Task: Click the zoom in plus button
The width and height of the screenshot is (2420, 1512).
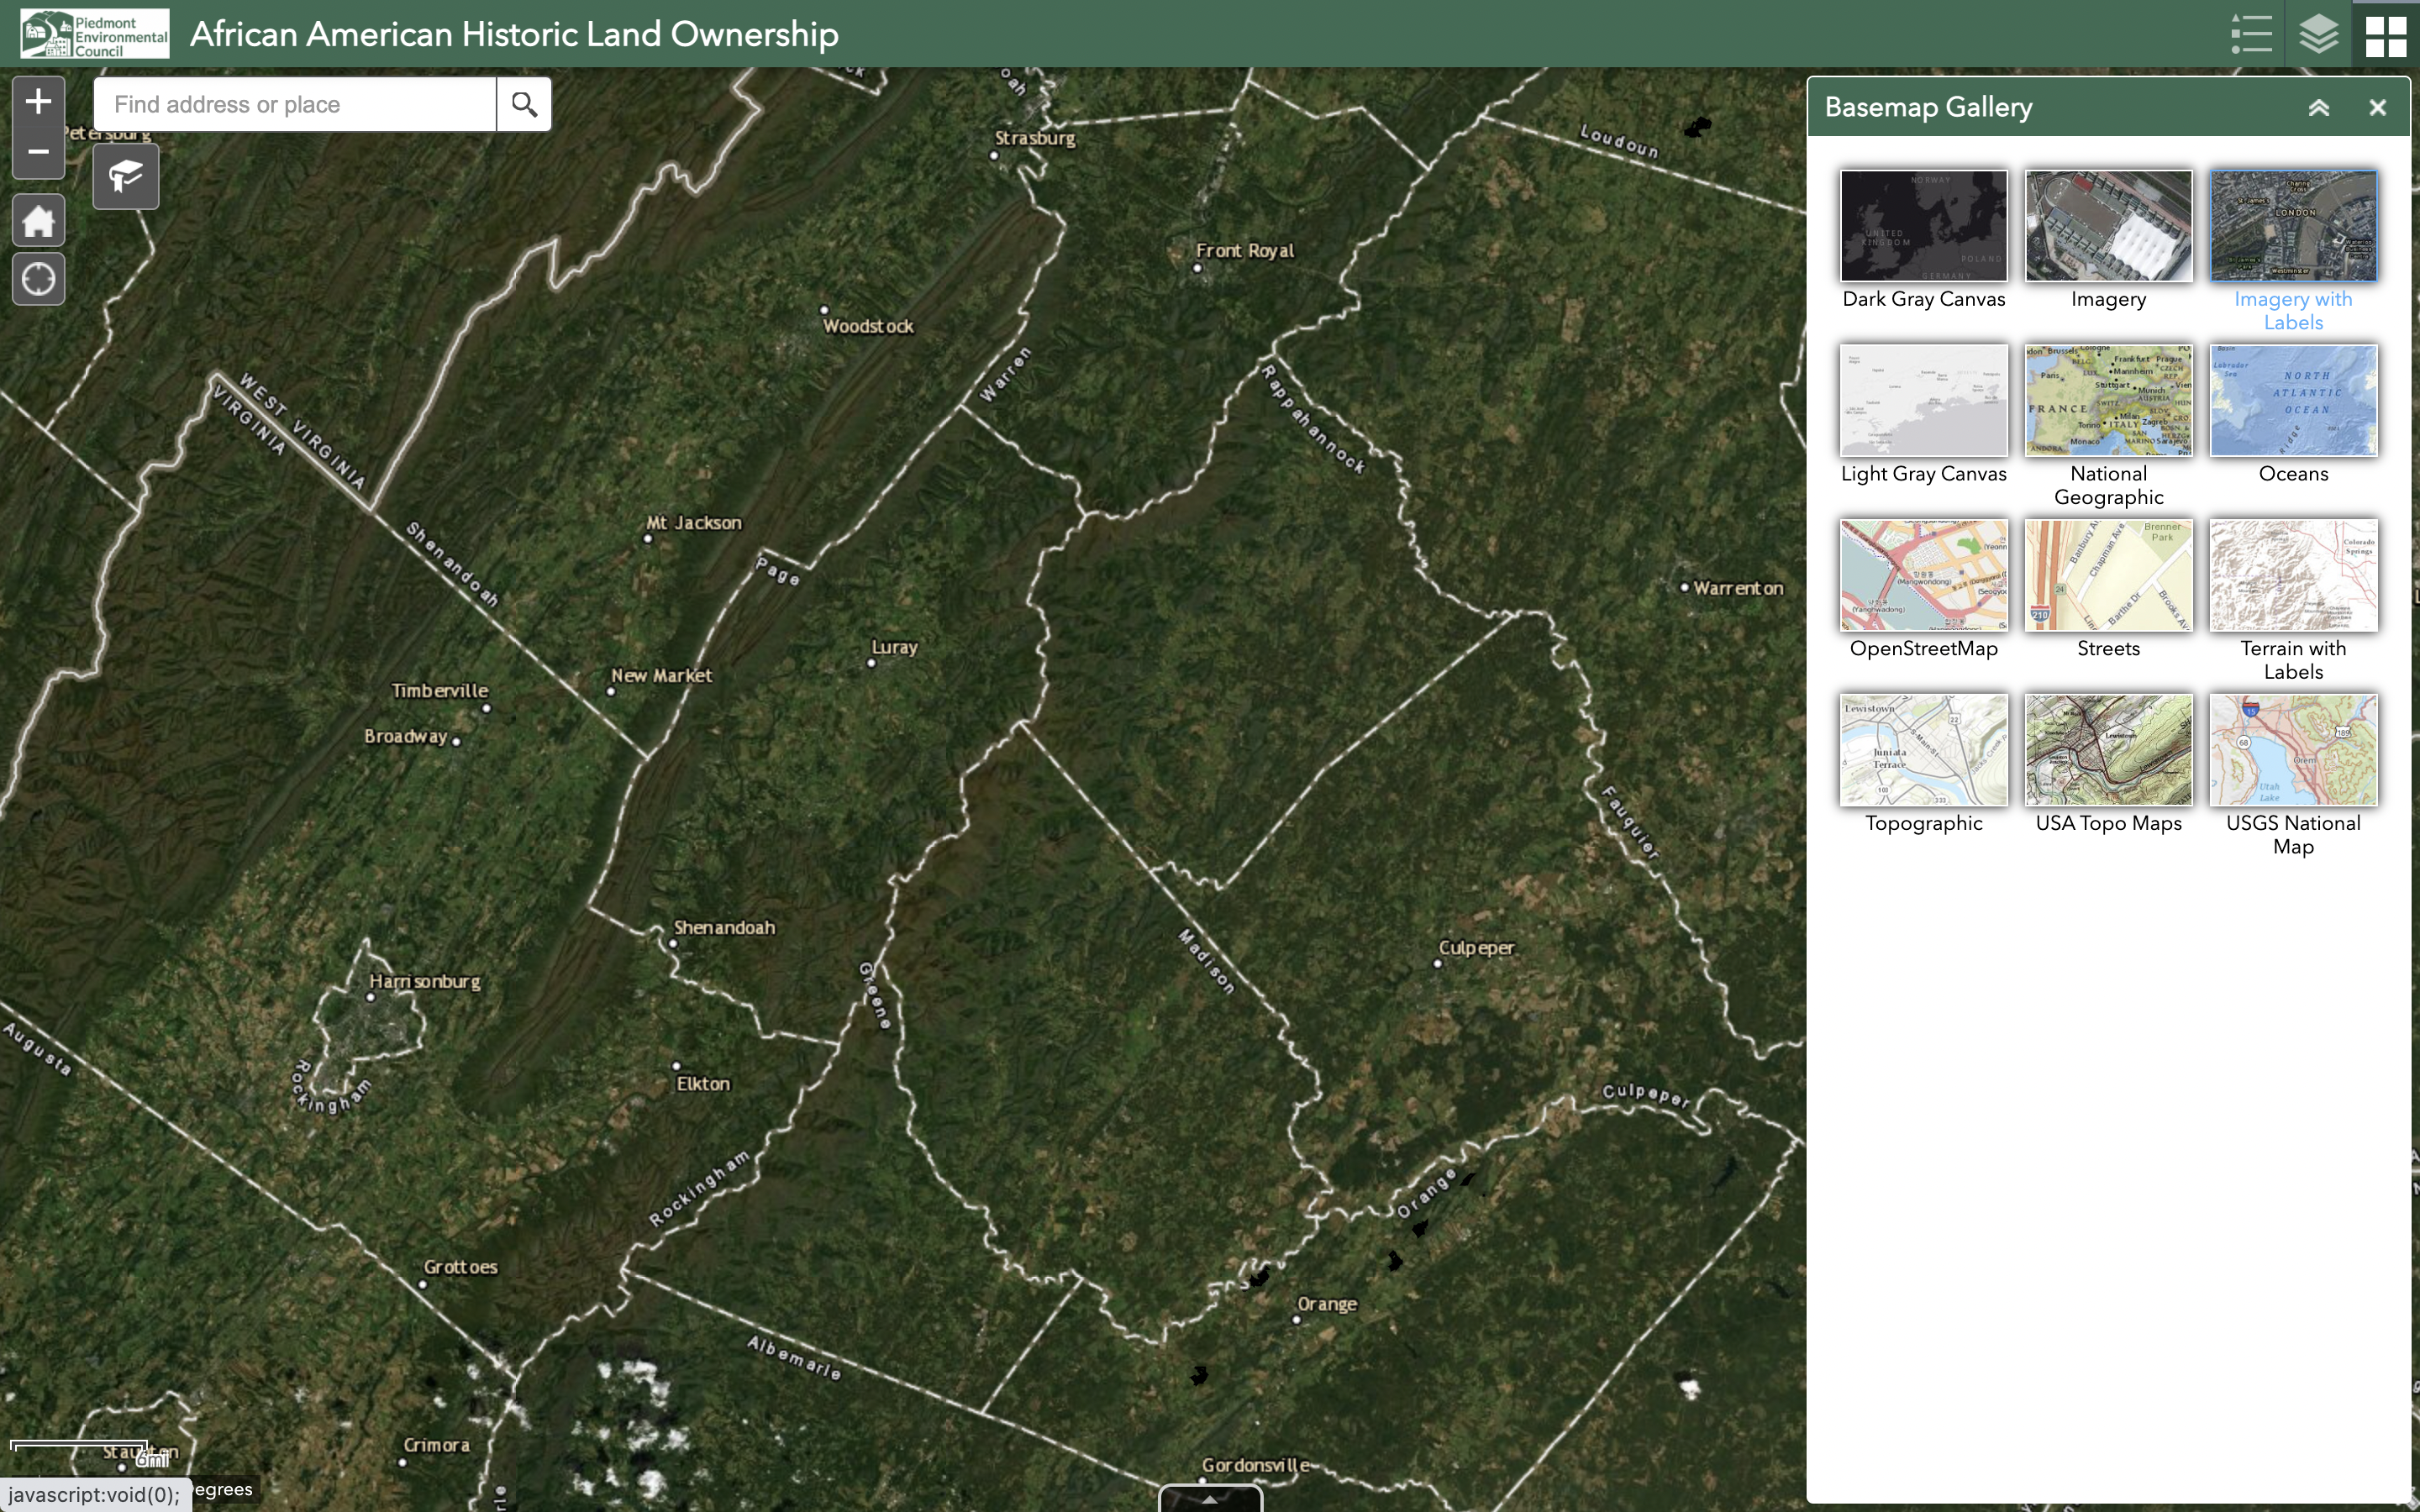Action: click(38, 101)
